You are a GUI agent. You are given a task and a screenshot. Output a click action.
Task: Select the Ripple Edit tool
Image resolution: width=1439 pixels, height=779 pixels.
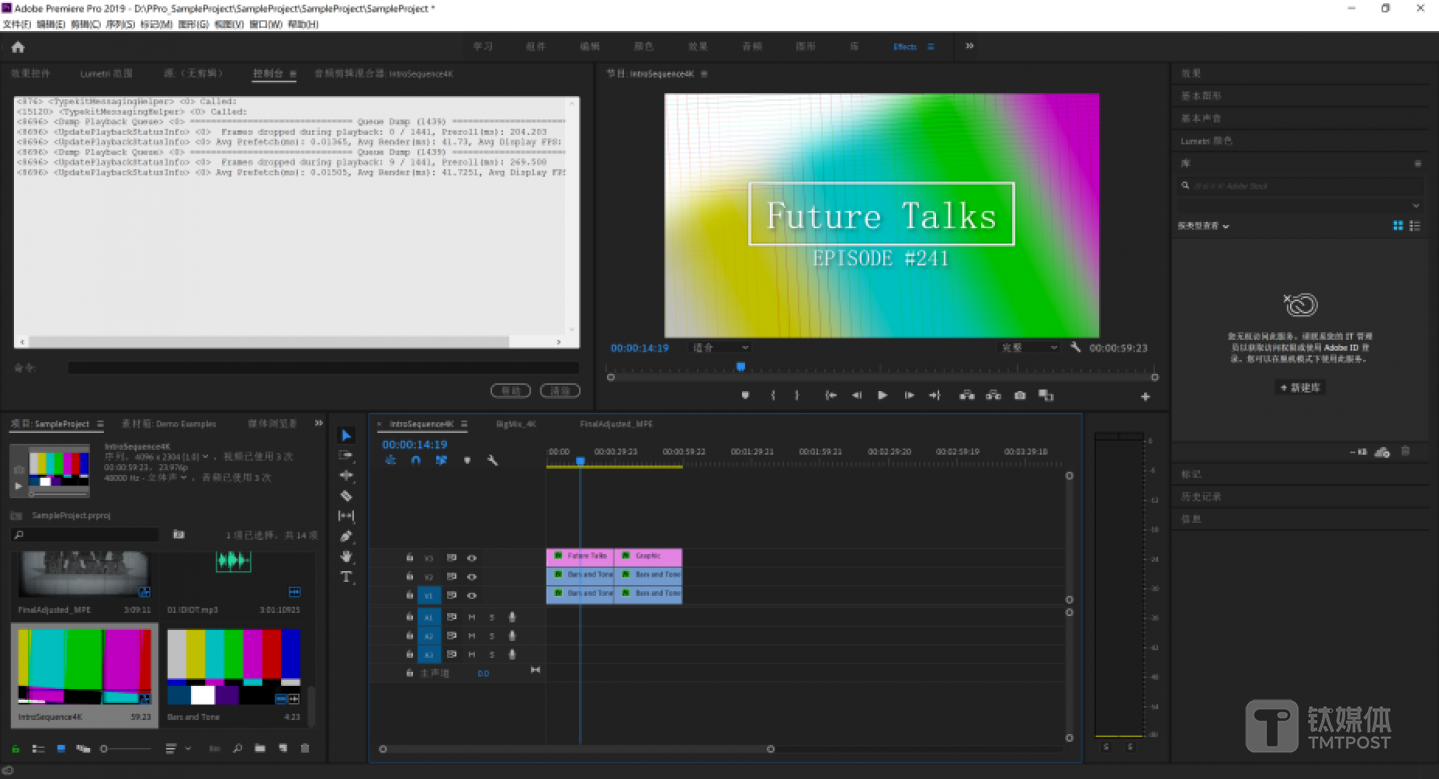pos(346,475)
